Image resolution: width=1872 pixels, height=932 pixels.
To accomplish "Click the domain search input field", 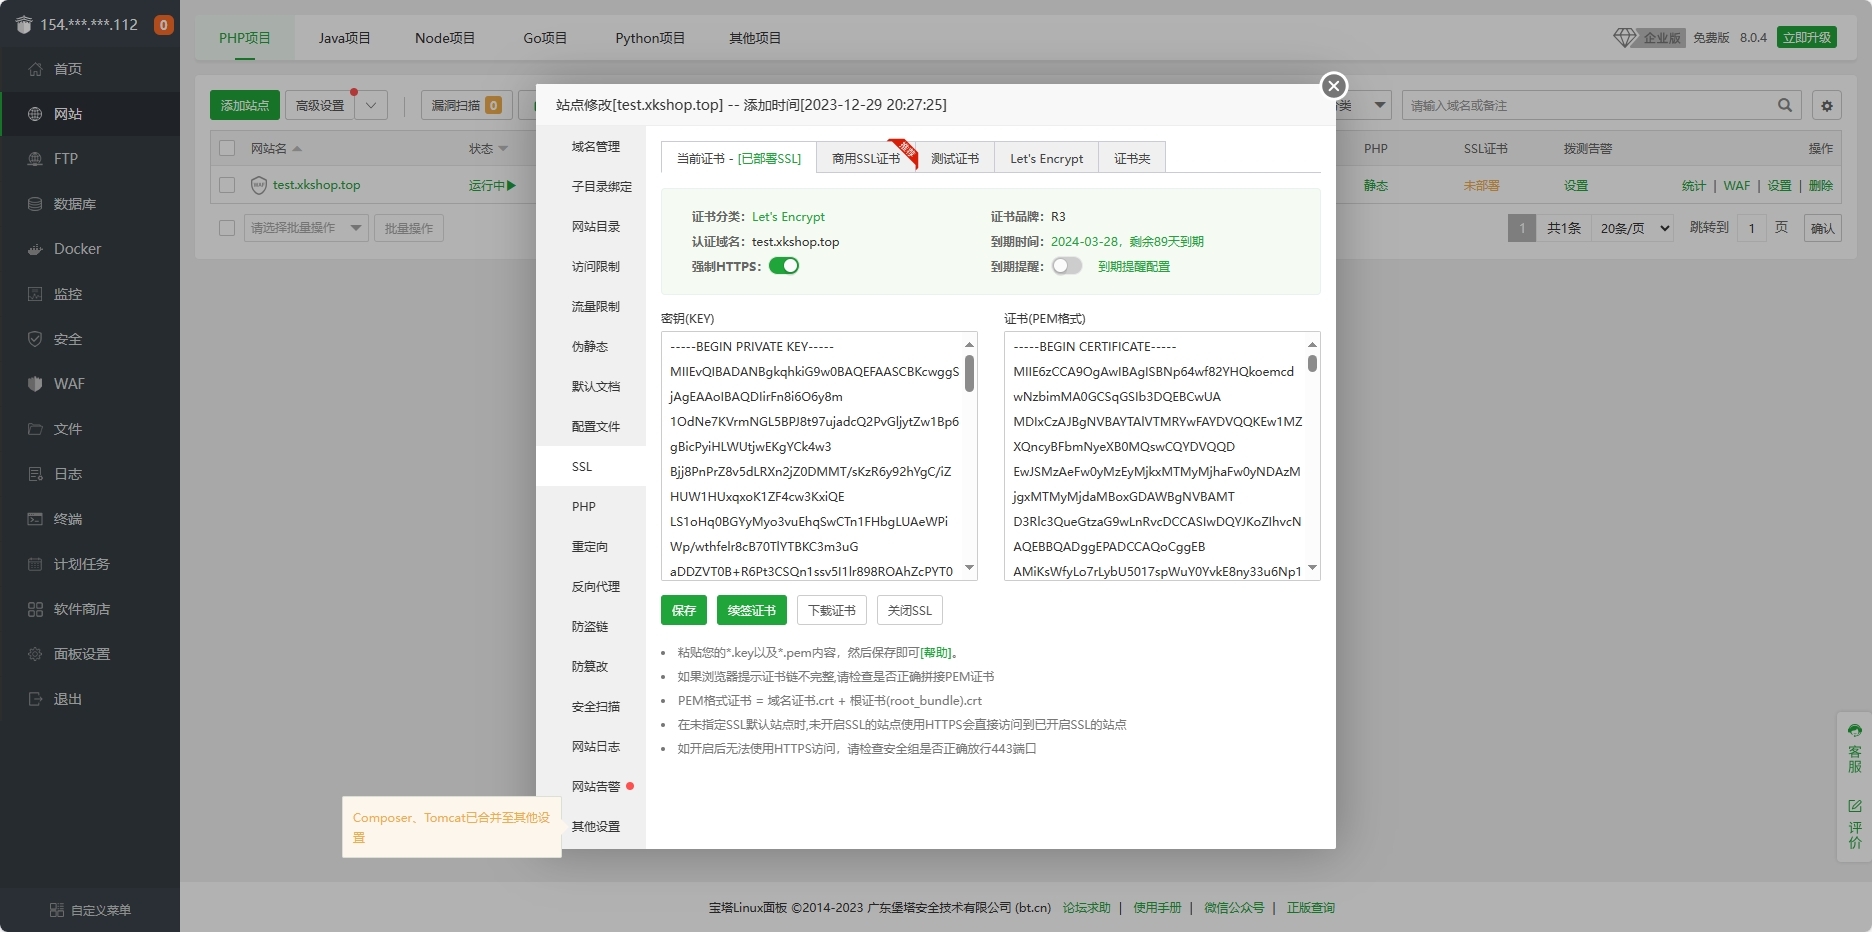I will tap(1590, 105).
